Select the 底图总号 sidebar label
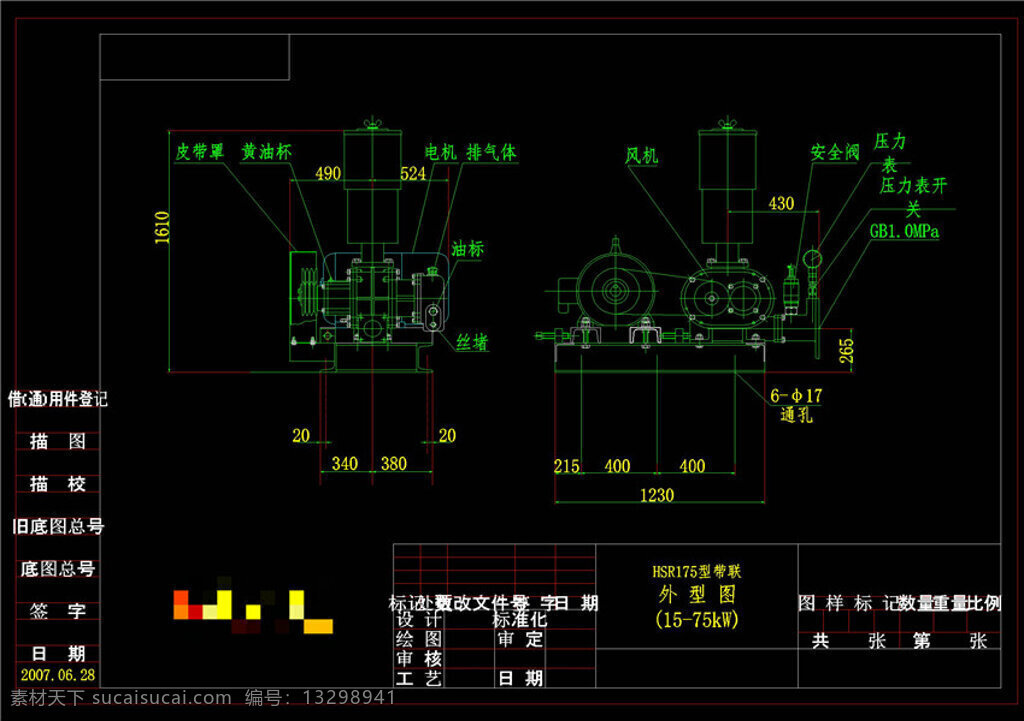Image resolution: width=1024 pixels, height=721 pixels. 57,569
